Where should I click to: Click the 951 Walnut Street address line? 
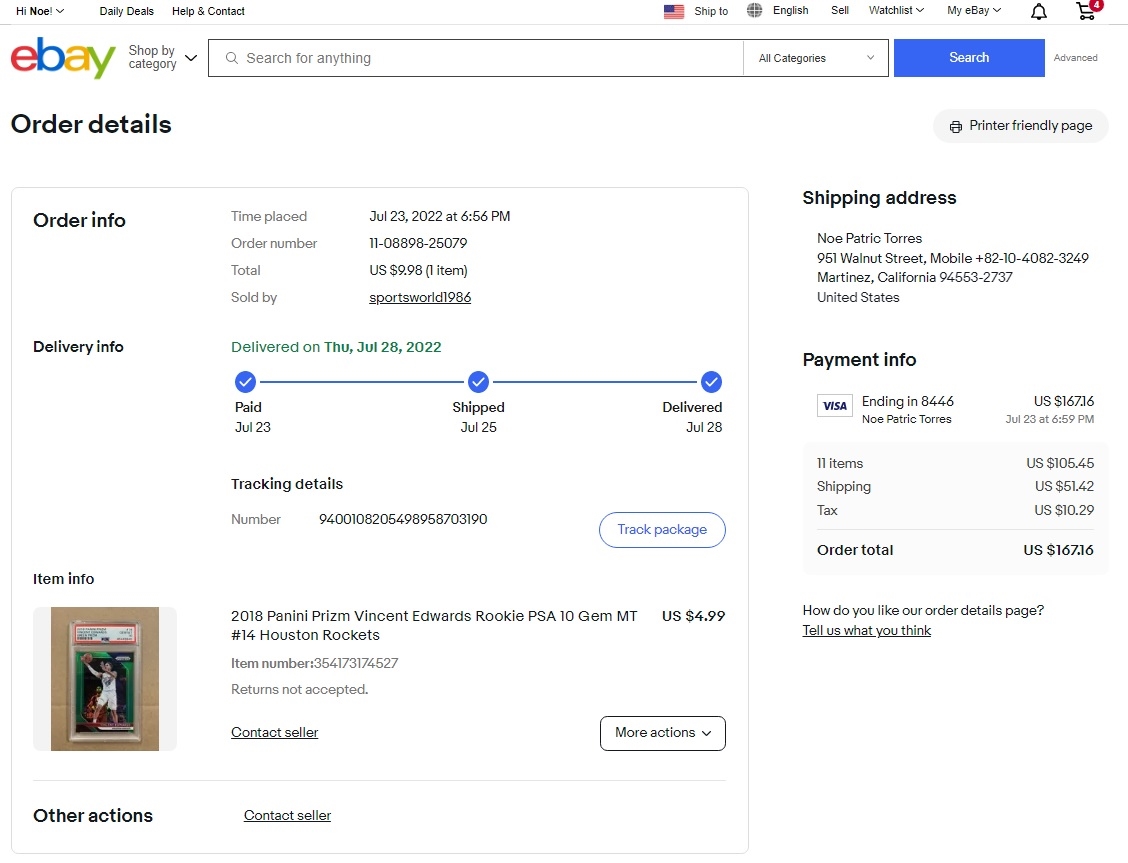952,258
